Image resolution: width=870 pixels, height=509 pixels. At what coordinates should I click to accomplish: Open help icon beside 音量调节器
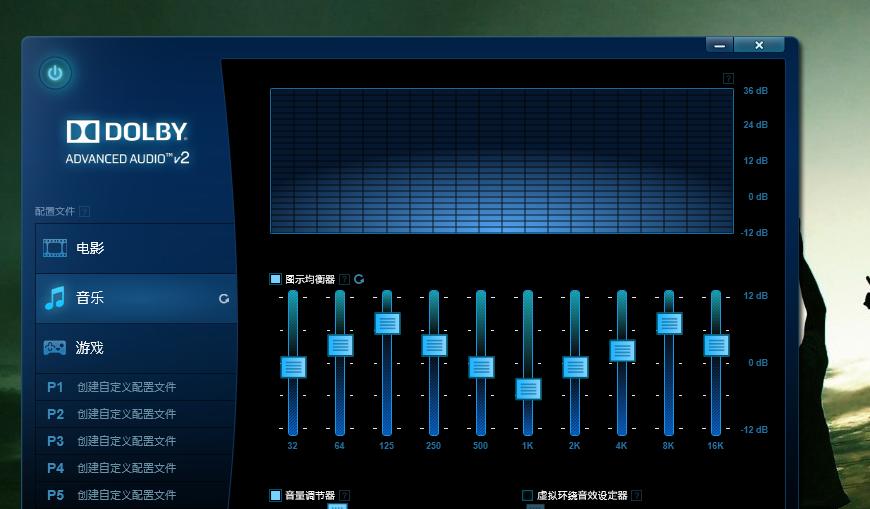pos(345,495)
